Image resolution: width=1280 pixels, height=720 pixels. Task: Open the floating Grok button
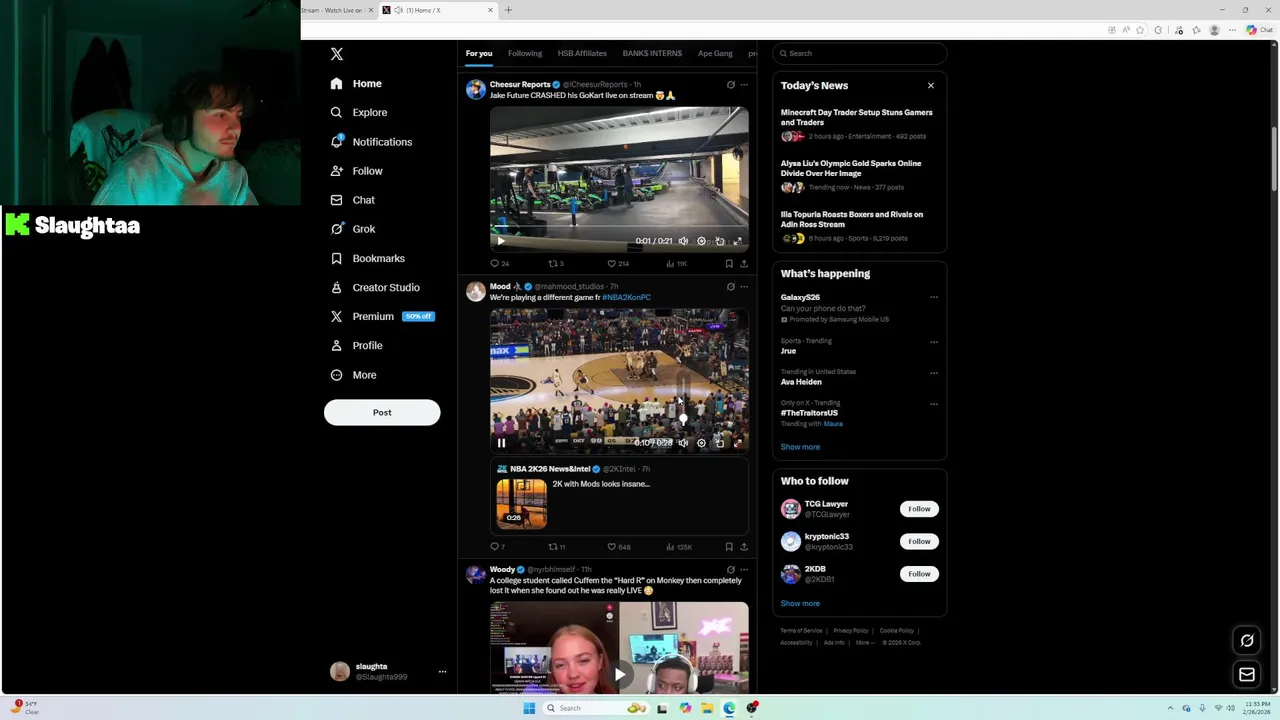[1247, 641]
